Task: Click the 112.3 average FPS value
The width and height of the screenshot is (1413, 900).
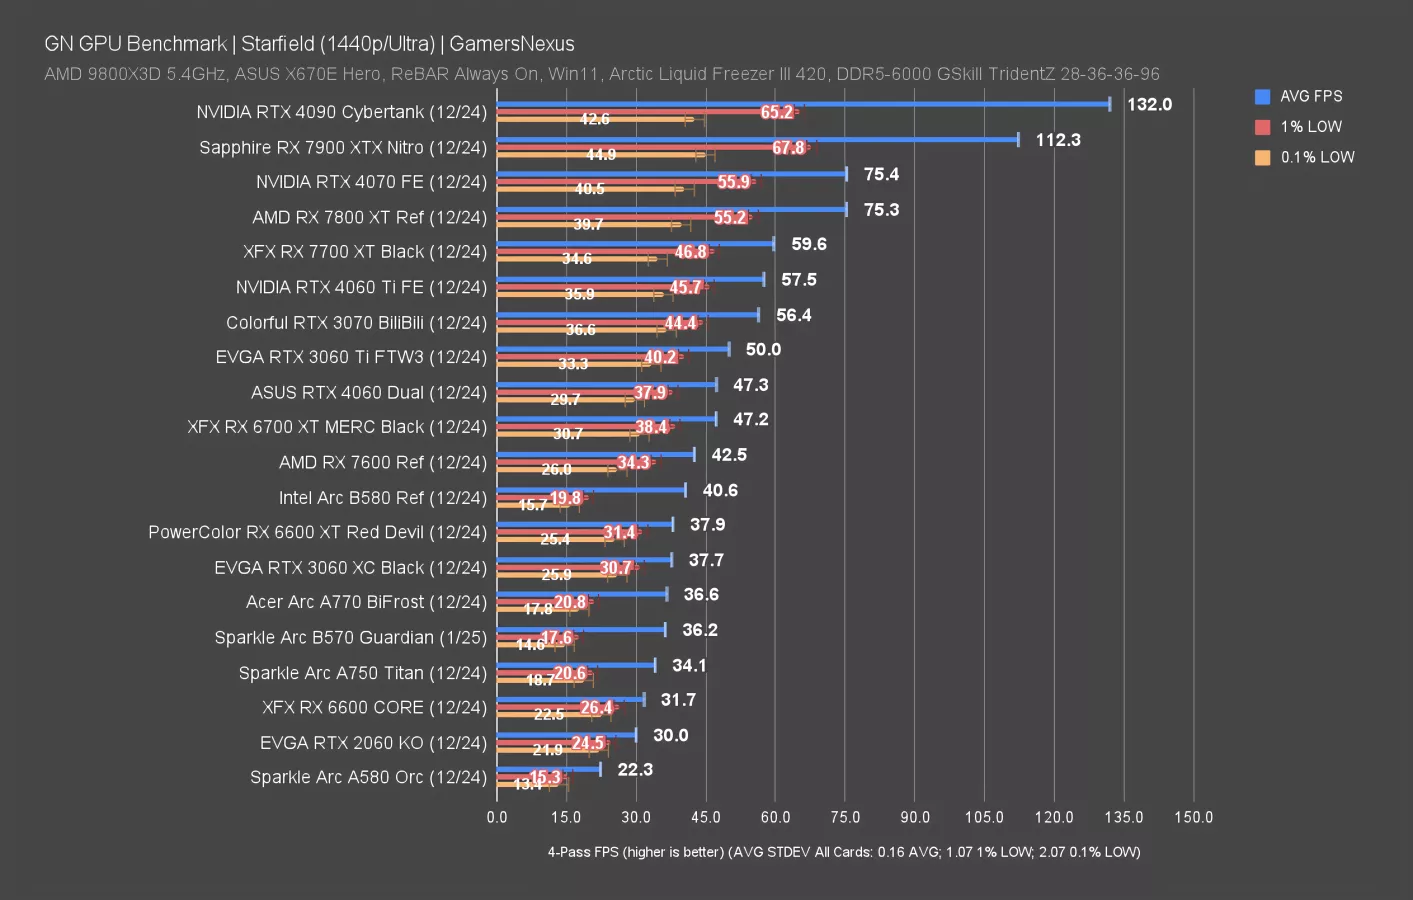Action: point(1058,140)
